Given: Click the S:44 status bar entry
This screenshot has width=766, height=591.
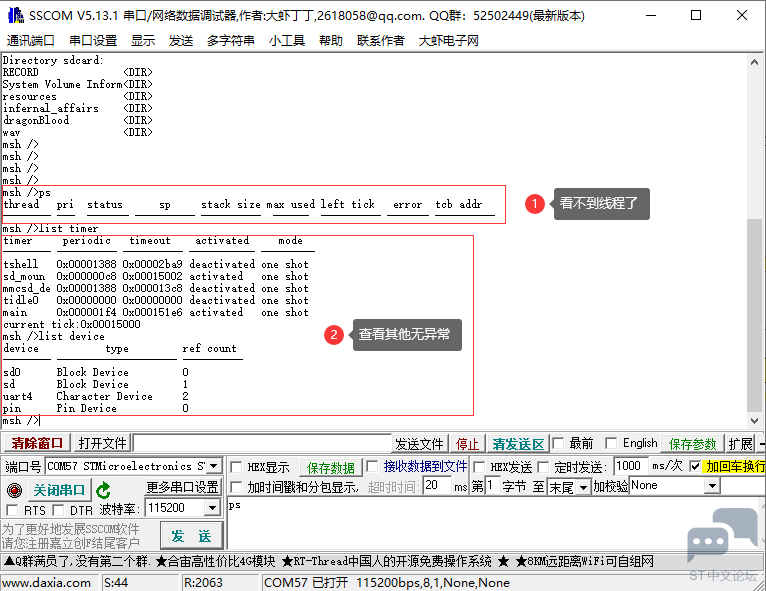Looking at the screenshot, I should click(x=116, y=583).
